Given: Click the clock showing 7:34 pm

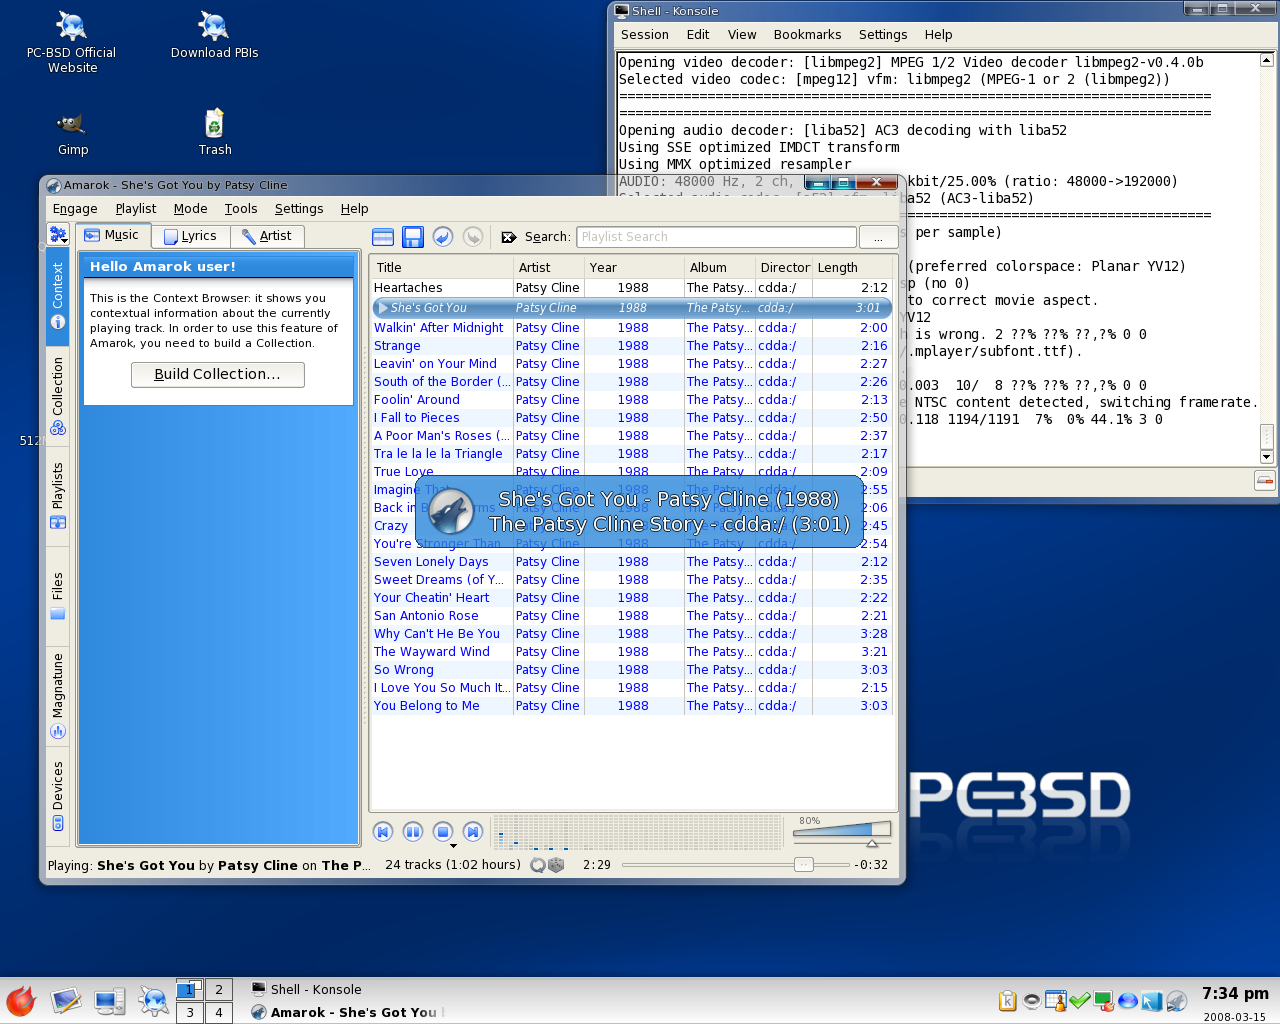Looking at the screenshot, I should (1235, 993).
